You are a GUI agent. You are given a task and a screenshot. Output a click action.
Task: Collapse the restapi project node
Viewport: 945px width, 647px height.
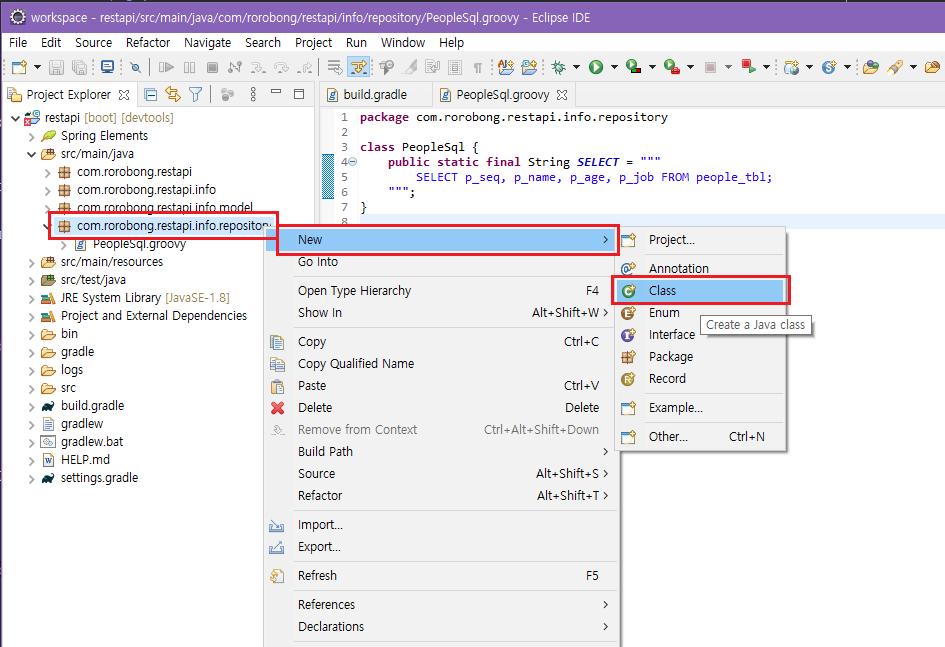click(16, 118)
